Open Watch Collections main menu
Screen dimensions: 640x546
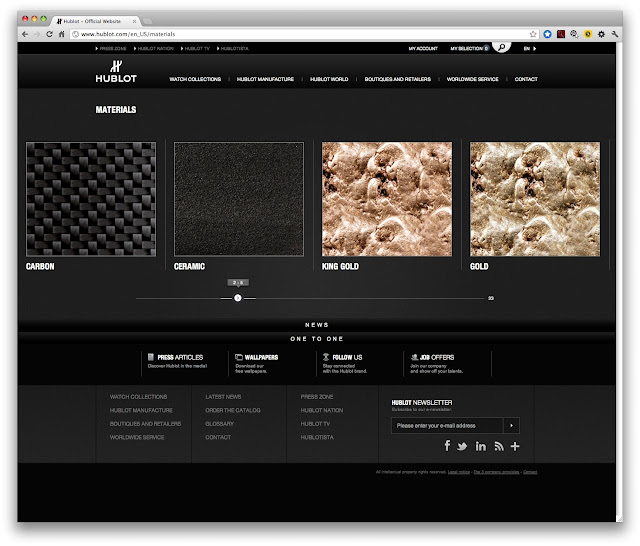(x=195, y=79)
